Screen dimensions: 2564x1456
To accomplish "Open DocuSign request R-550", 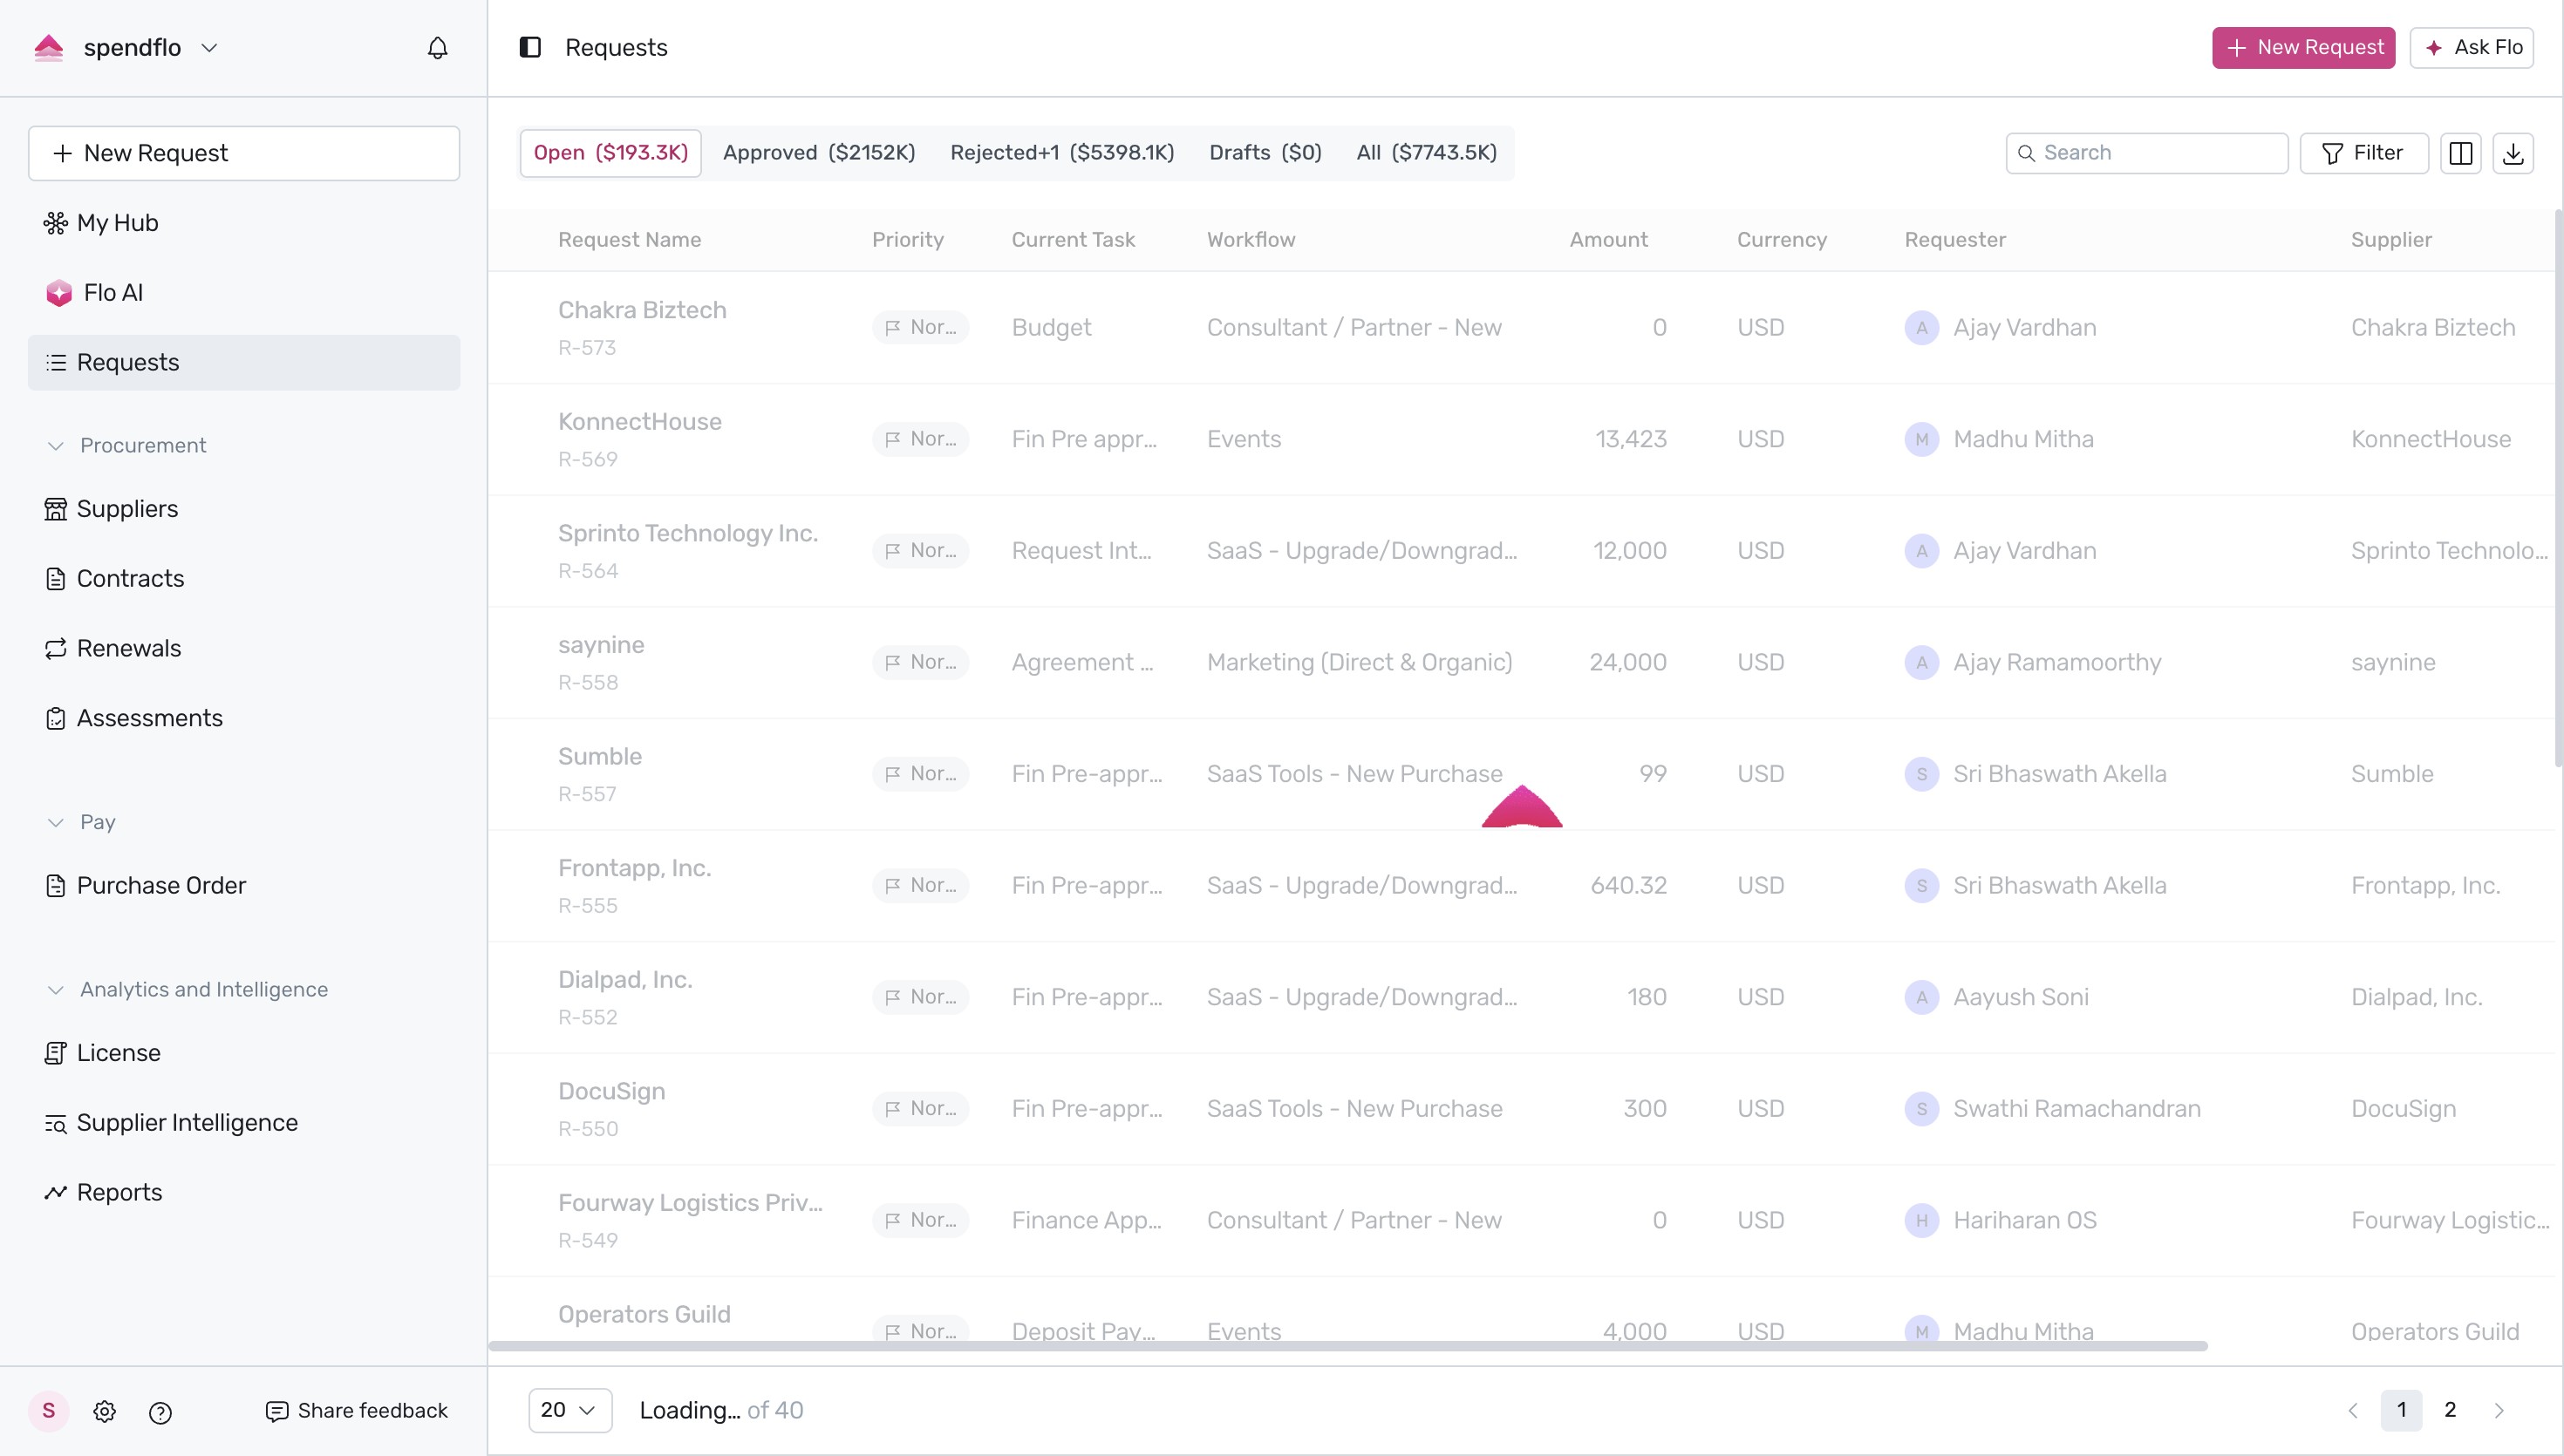I will tap(611, 1091).
